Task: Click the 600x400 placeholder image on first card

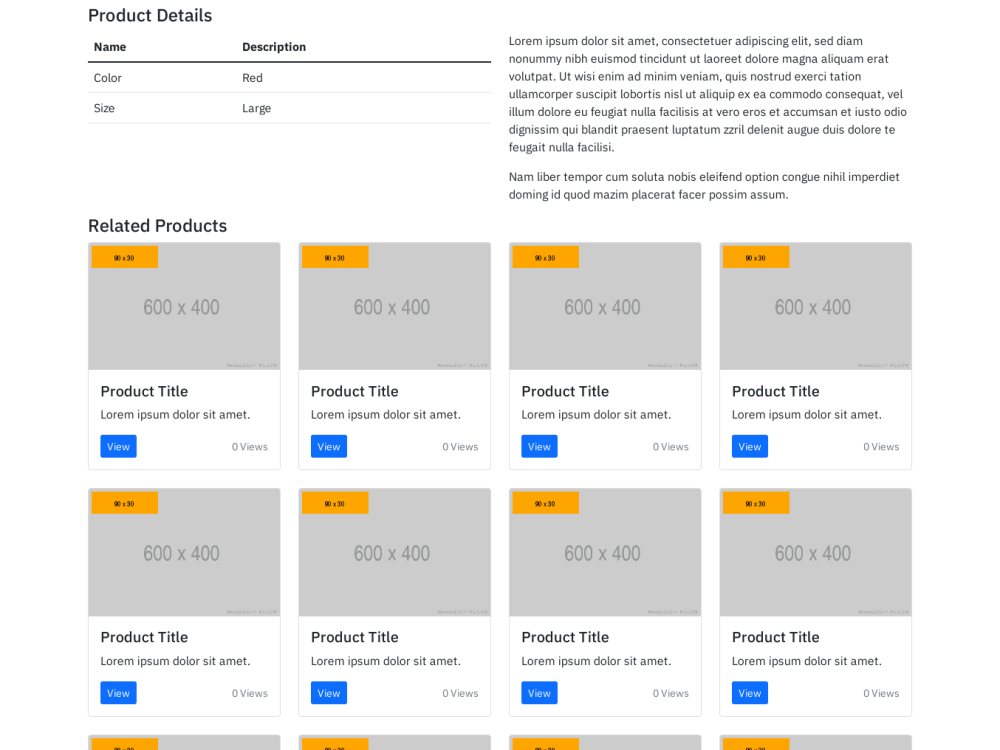Action: 184,306
